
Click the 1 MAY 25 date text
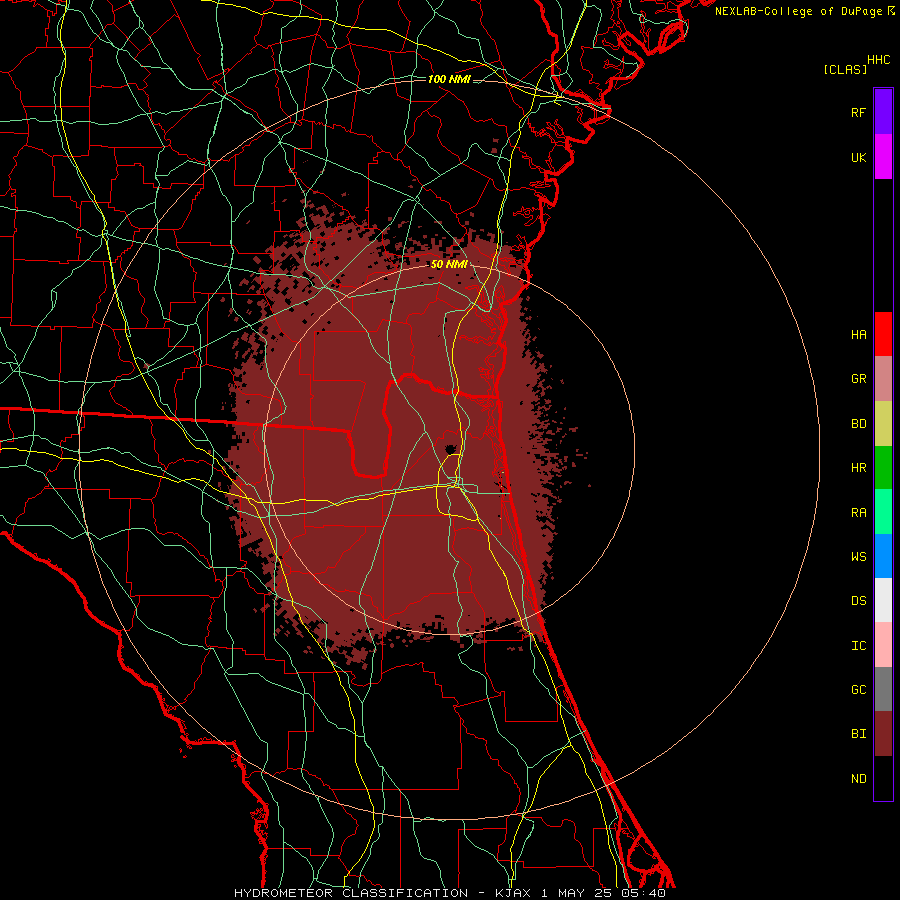(x=576, y=893)
